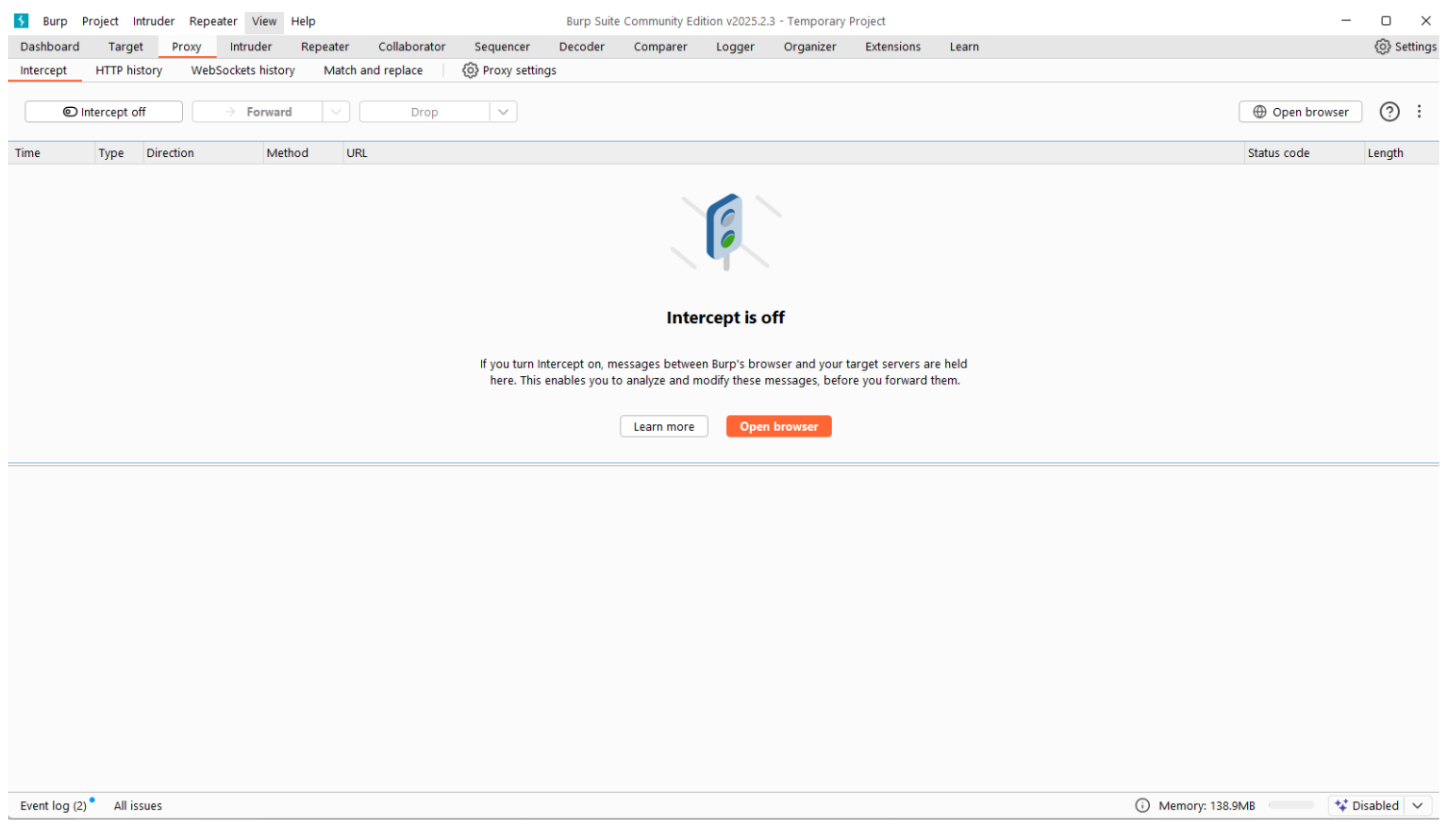Switch to the Dashboard tab
1448x834 pixels.
(x=50, y=46)
